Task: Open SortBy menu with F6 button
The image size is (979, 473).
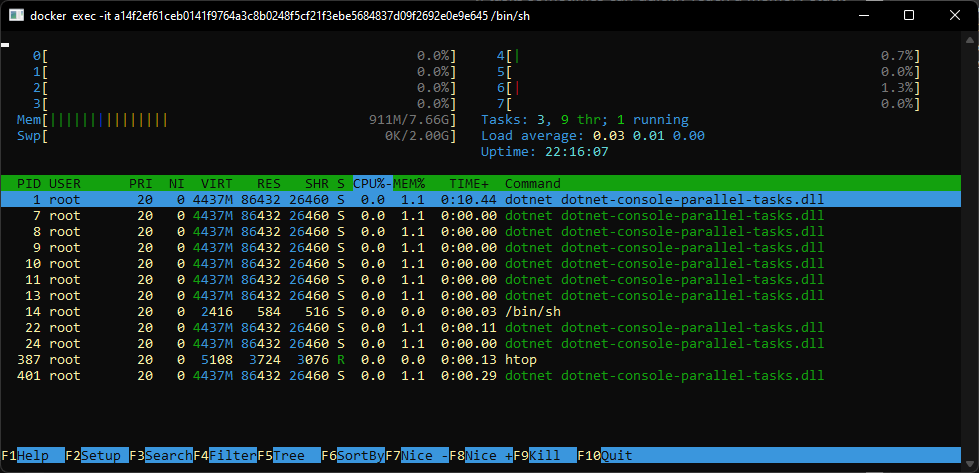Action: (353, 456)
